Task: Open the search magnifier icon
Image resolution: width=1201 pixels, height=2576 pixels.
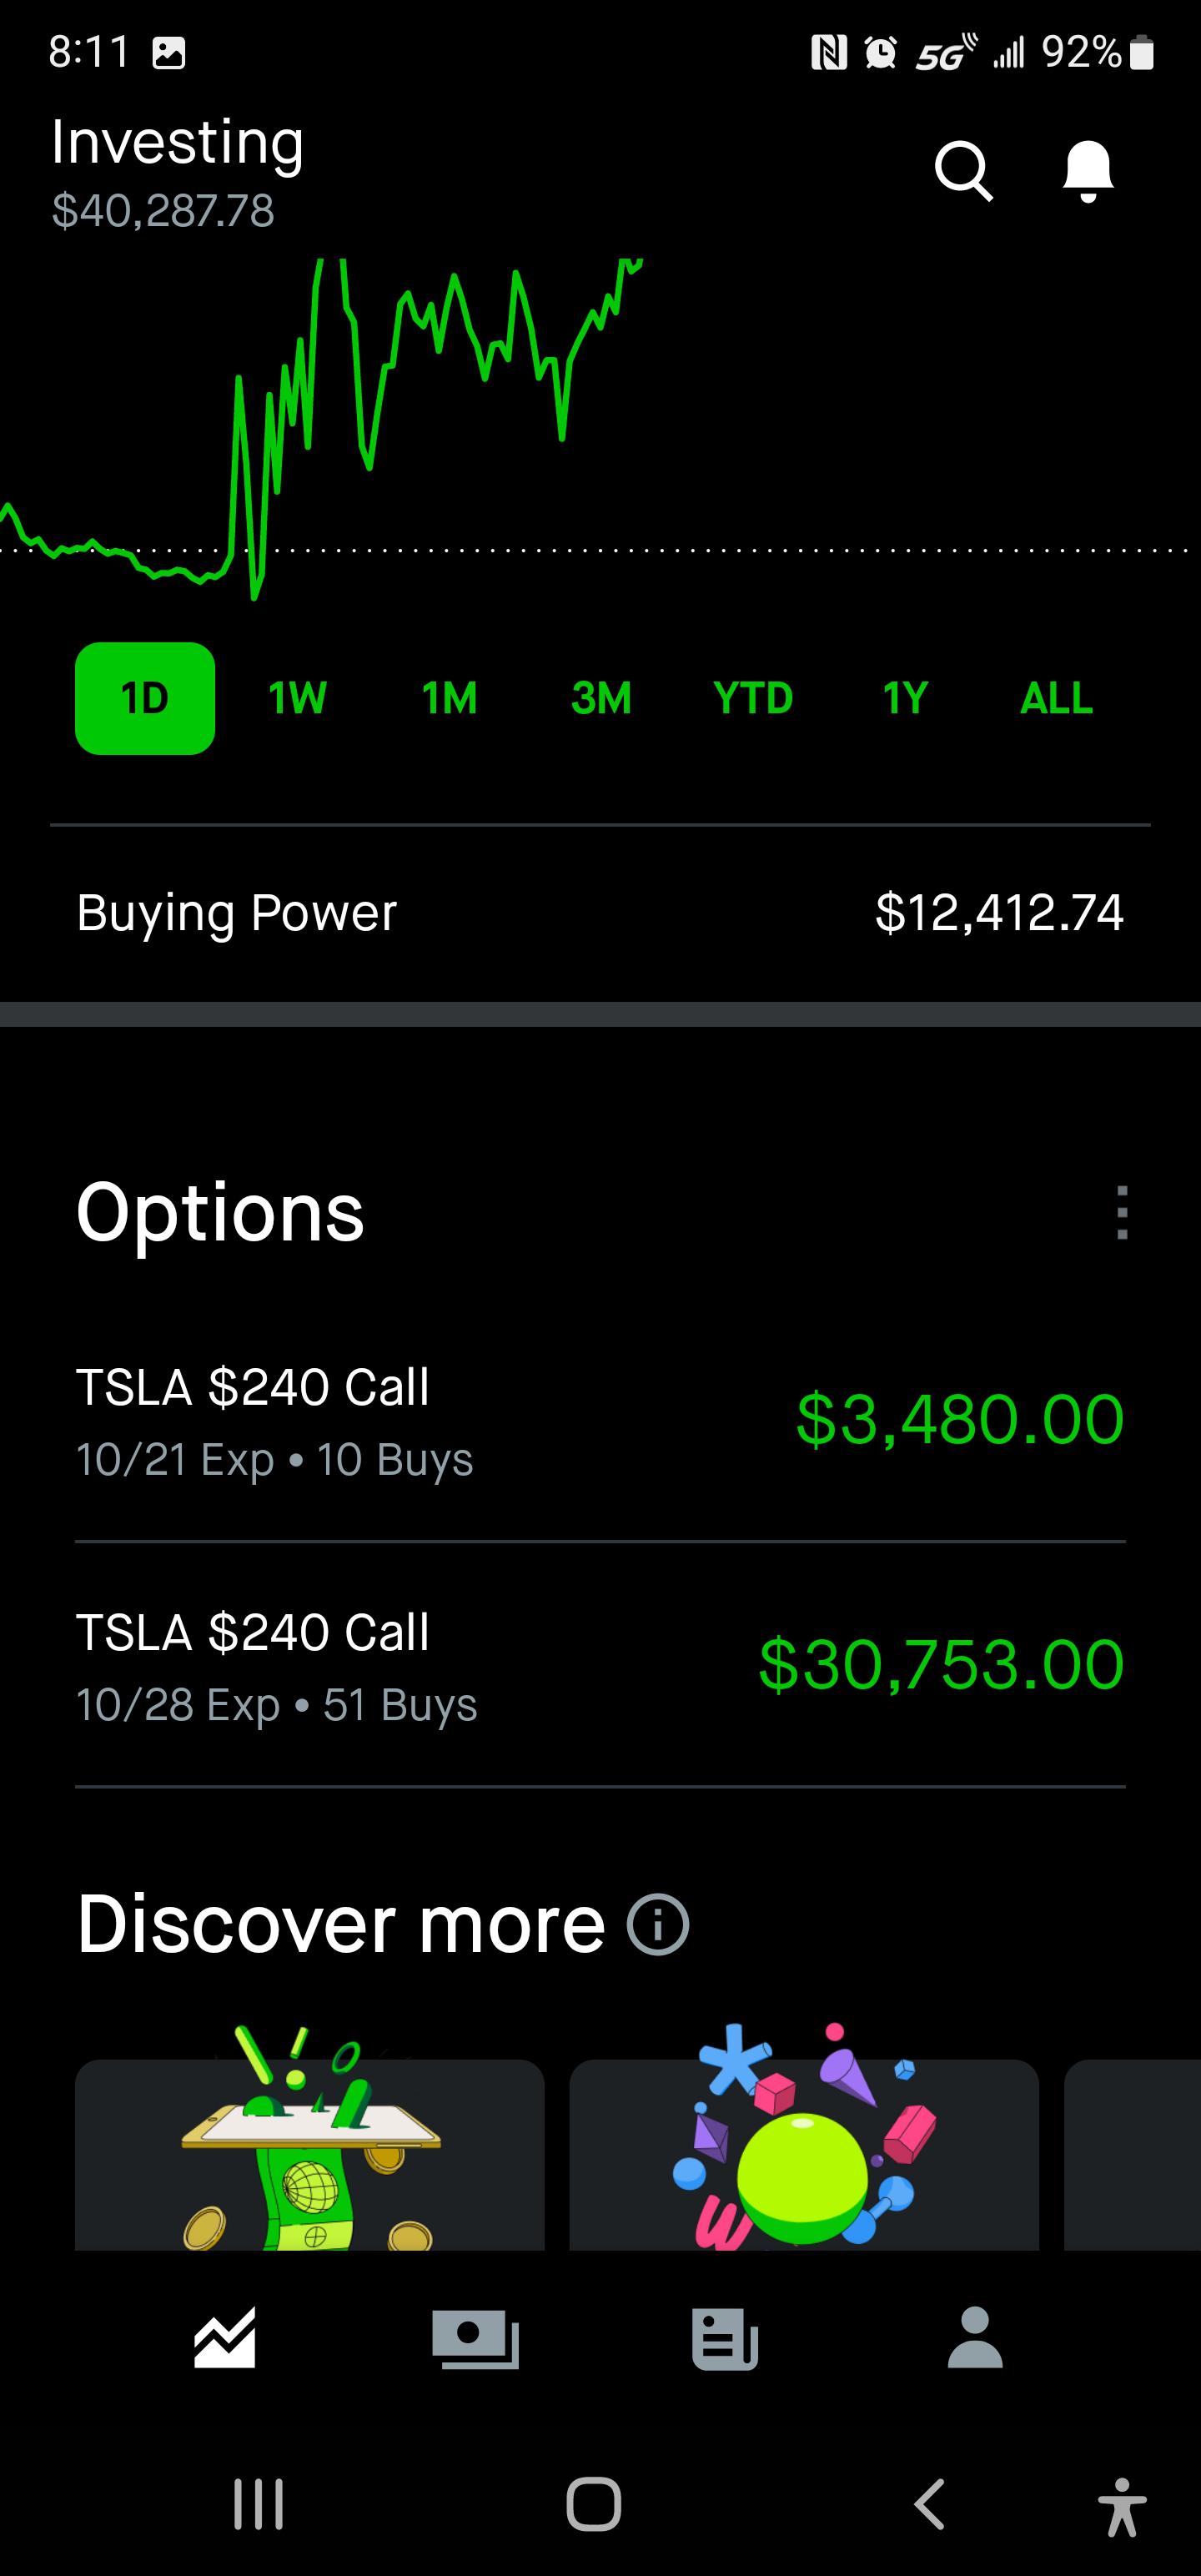Action: click(x=963, y=171)
